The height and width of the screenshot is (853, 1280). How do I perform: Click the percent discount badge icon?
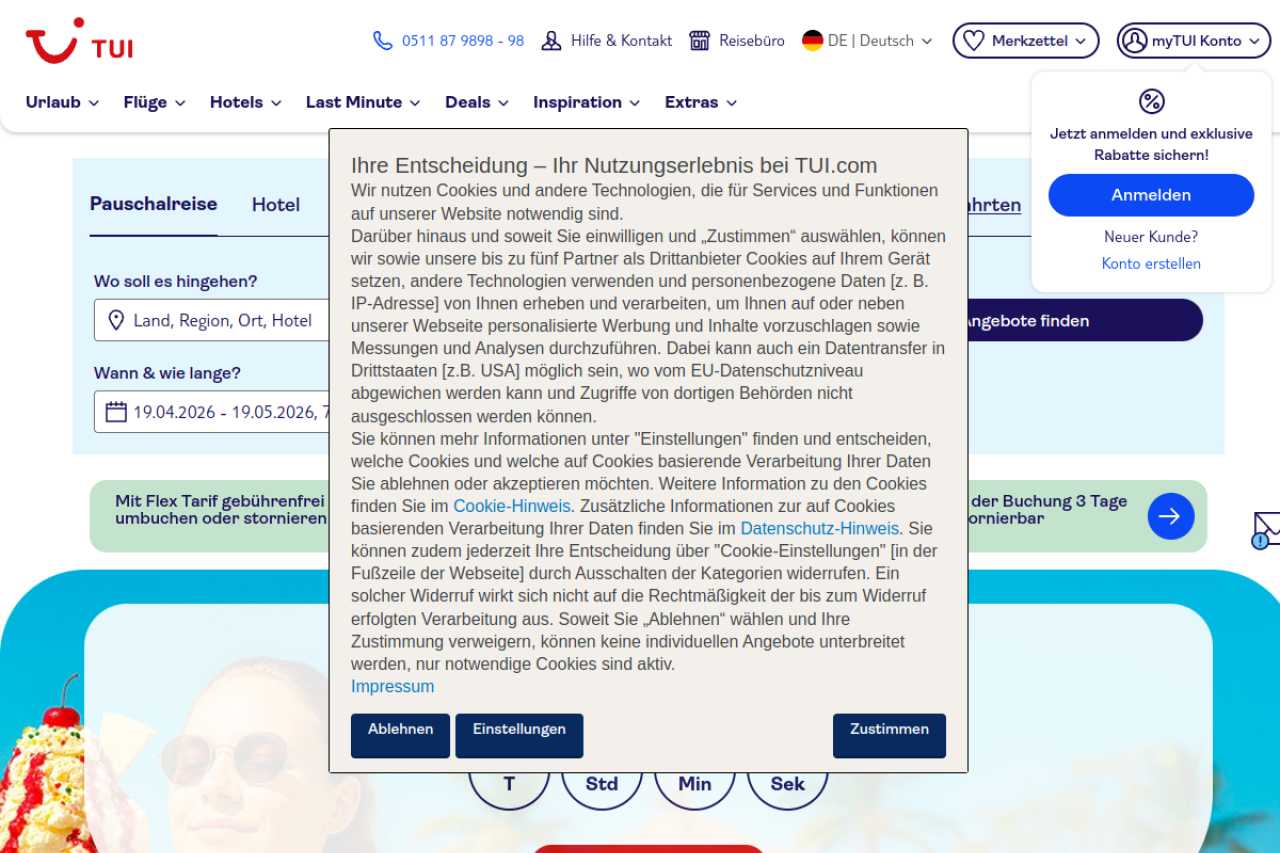click(1152, 101)
